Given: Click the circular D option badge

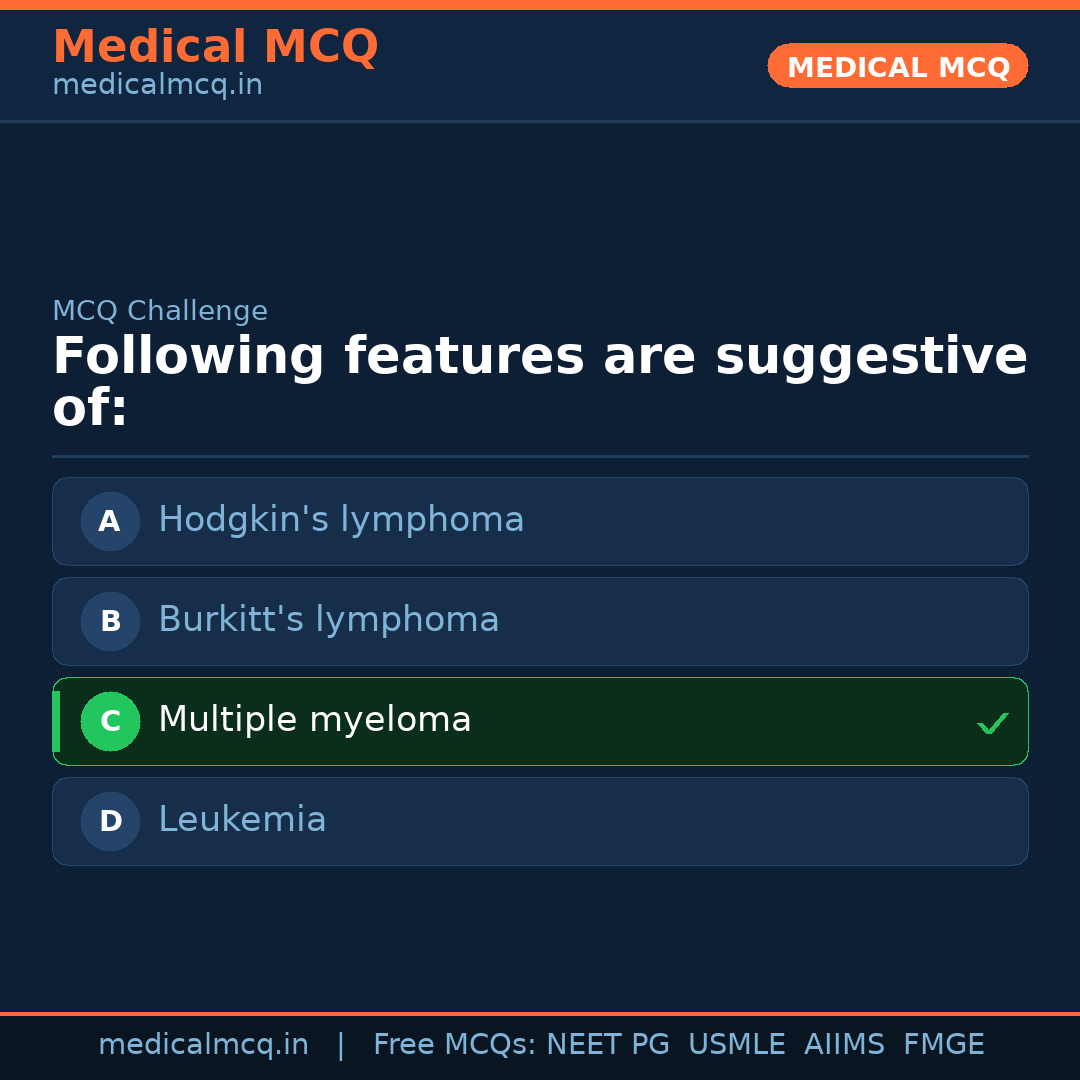Looking at the screenshot, I should 109,821.
